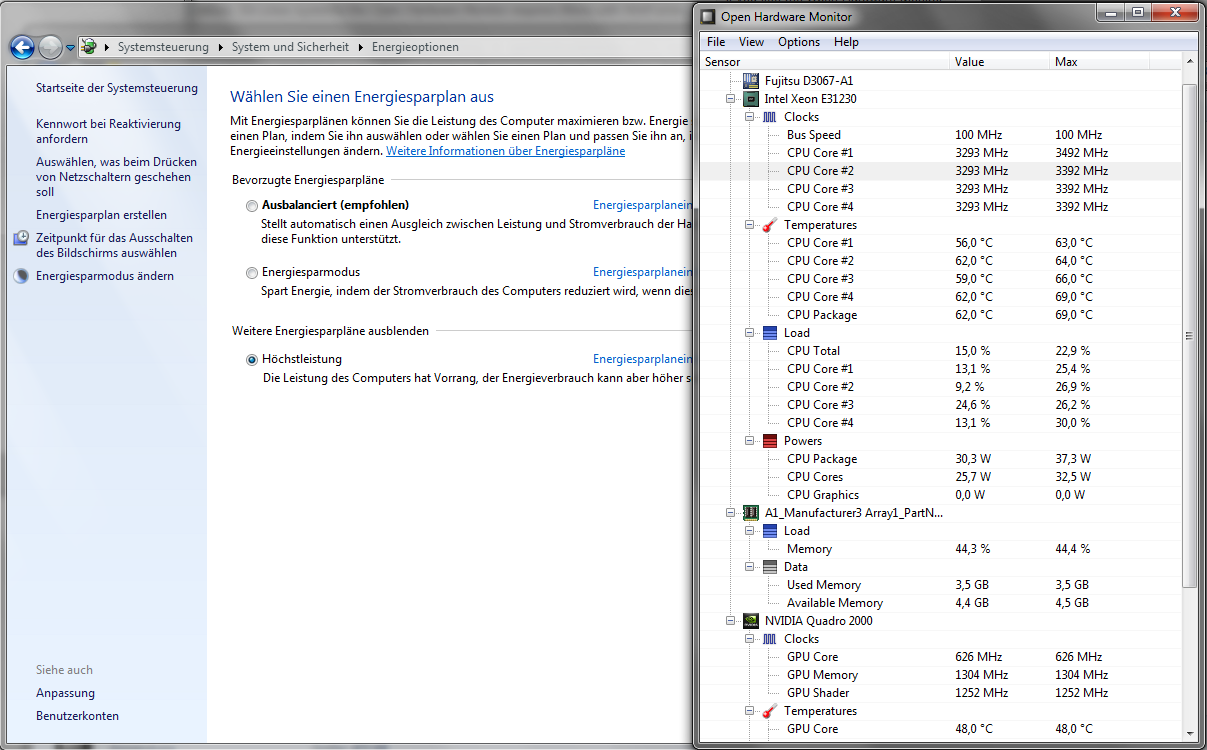Click the Fujitsu D3067-A1 mainboard icon

(751, 80)
